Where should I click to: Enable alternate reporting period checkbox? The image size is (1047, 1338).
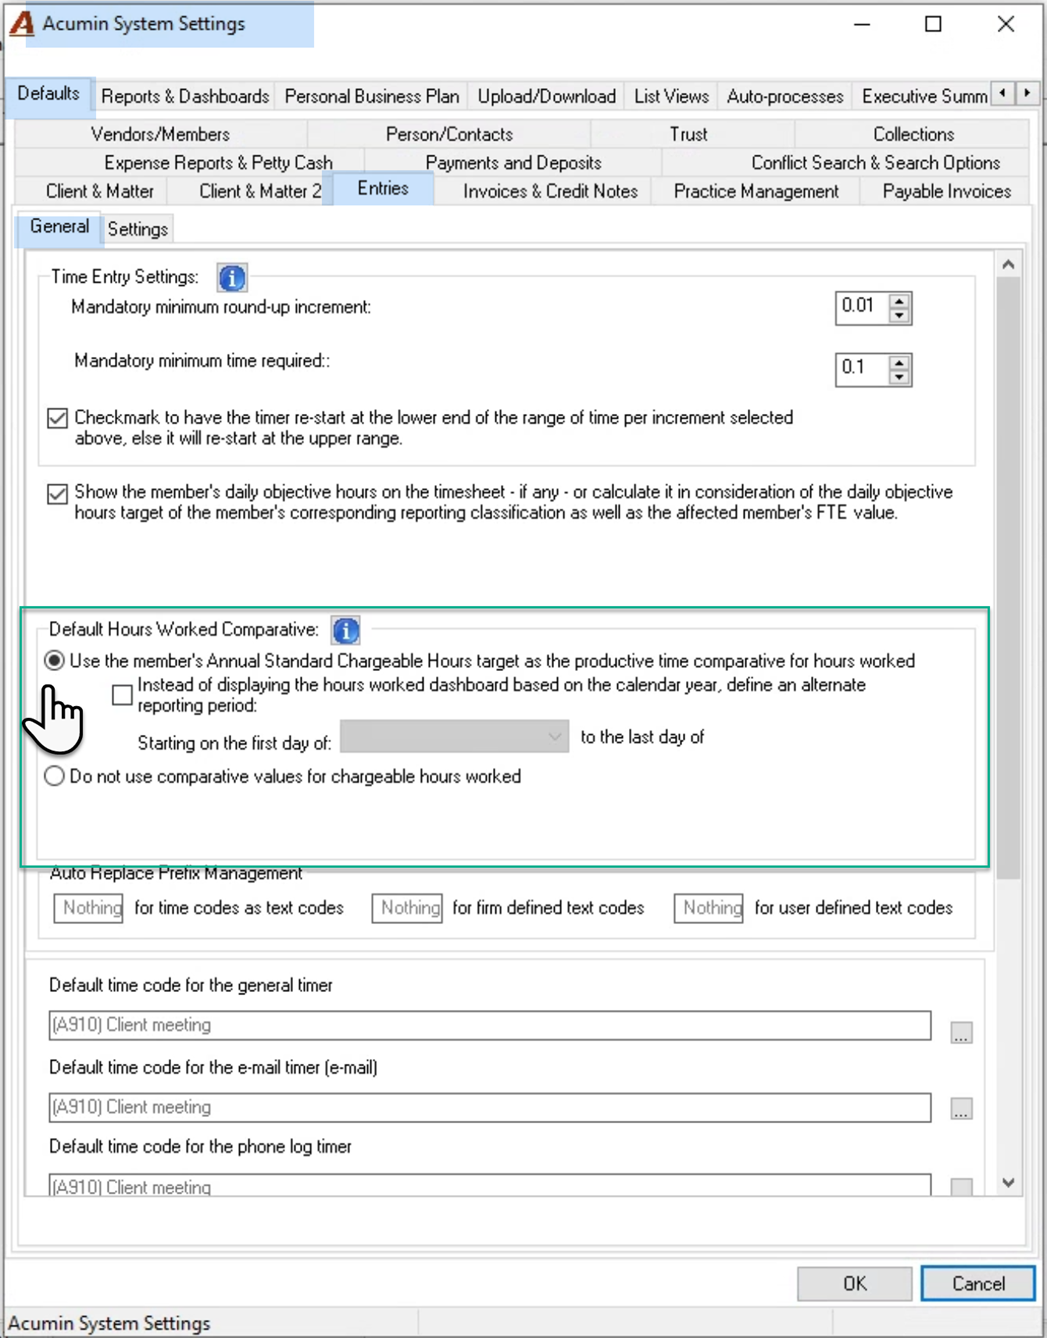point(122,694)
